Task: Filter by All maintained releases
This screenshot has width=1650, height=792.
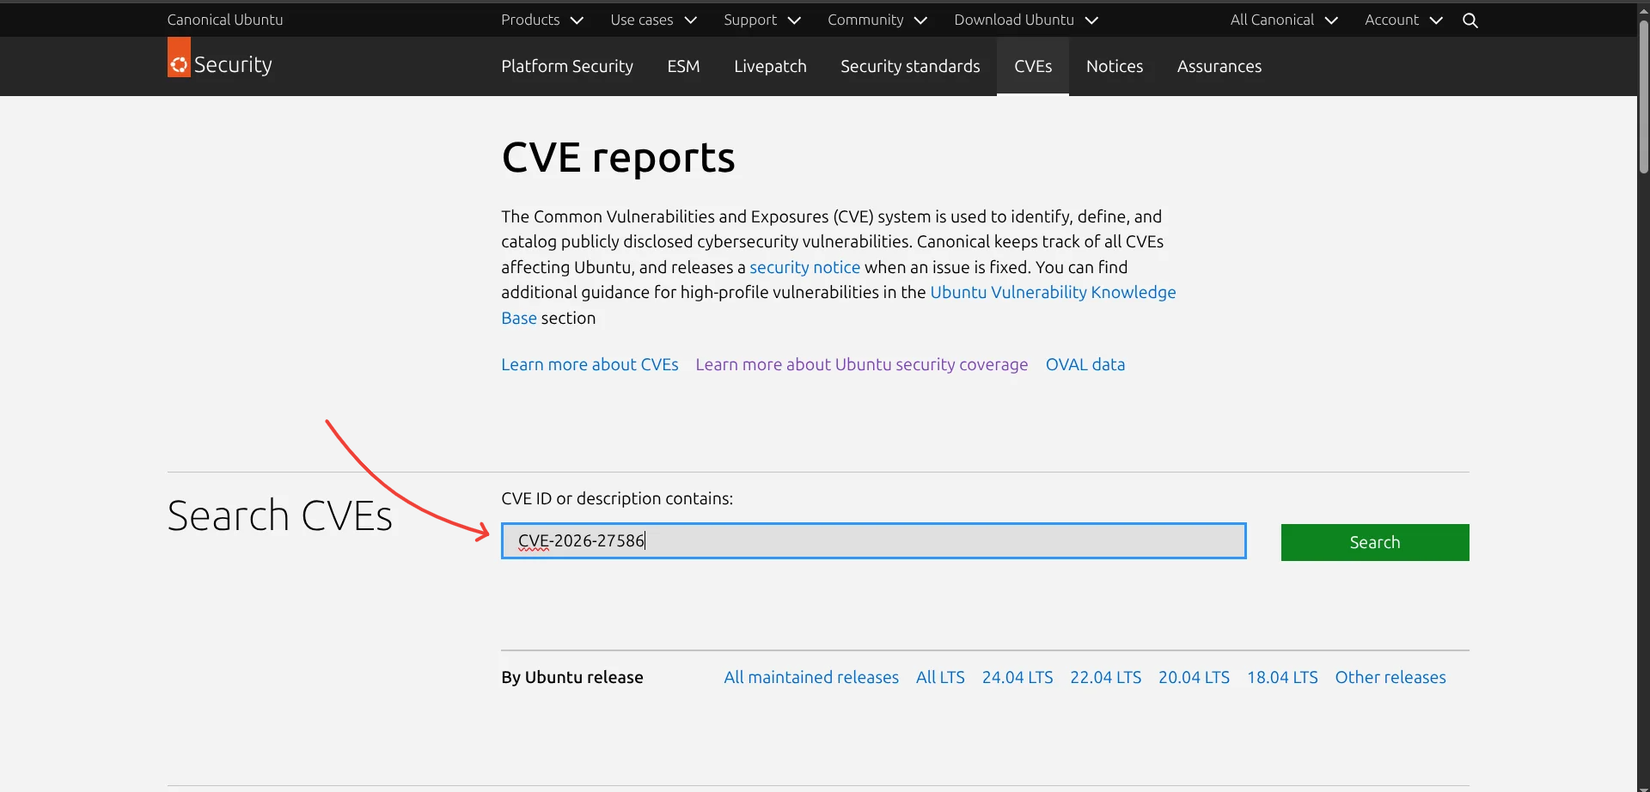Action: pos(811,677)
